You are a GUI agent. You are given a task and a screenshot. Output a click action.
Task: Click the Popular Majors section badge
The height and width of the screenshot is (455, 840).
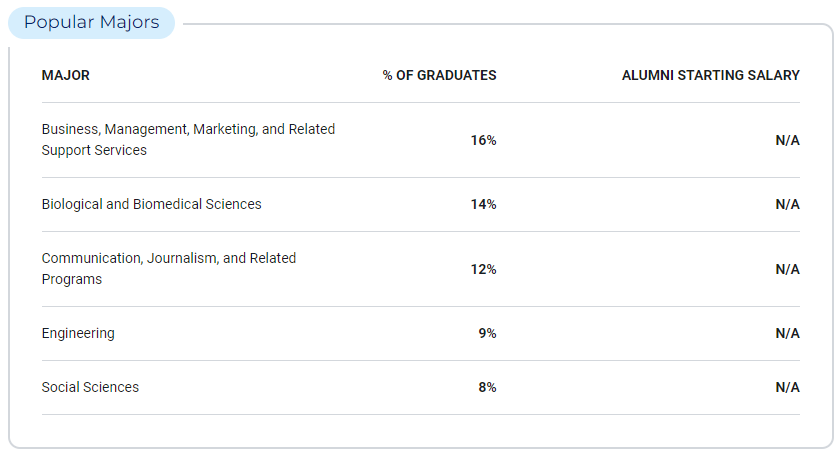click(92, 23)
